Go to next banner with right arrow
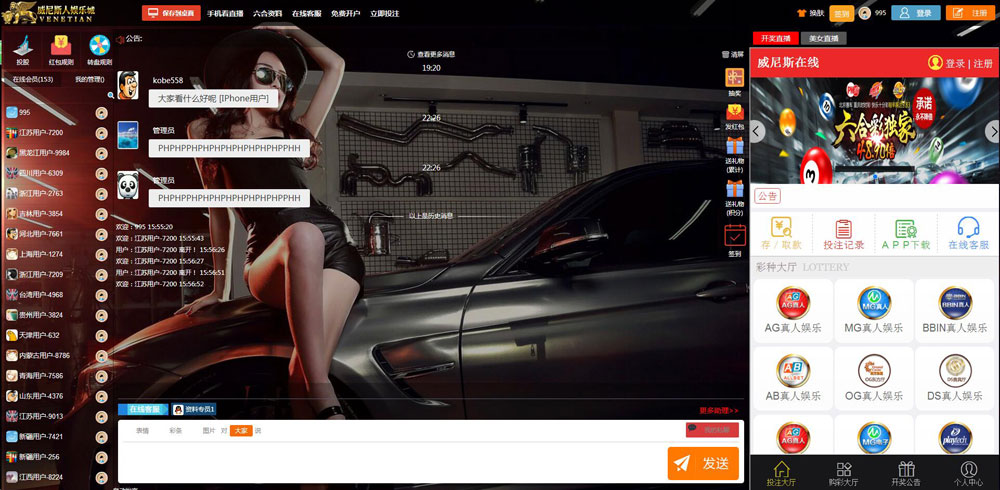The image size is (1000, 490). 992,131
